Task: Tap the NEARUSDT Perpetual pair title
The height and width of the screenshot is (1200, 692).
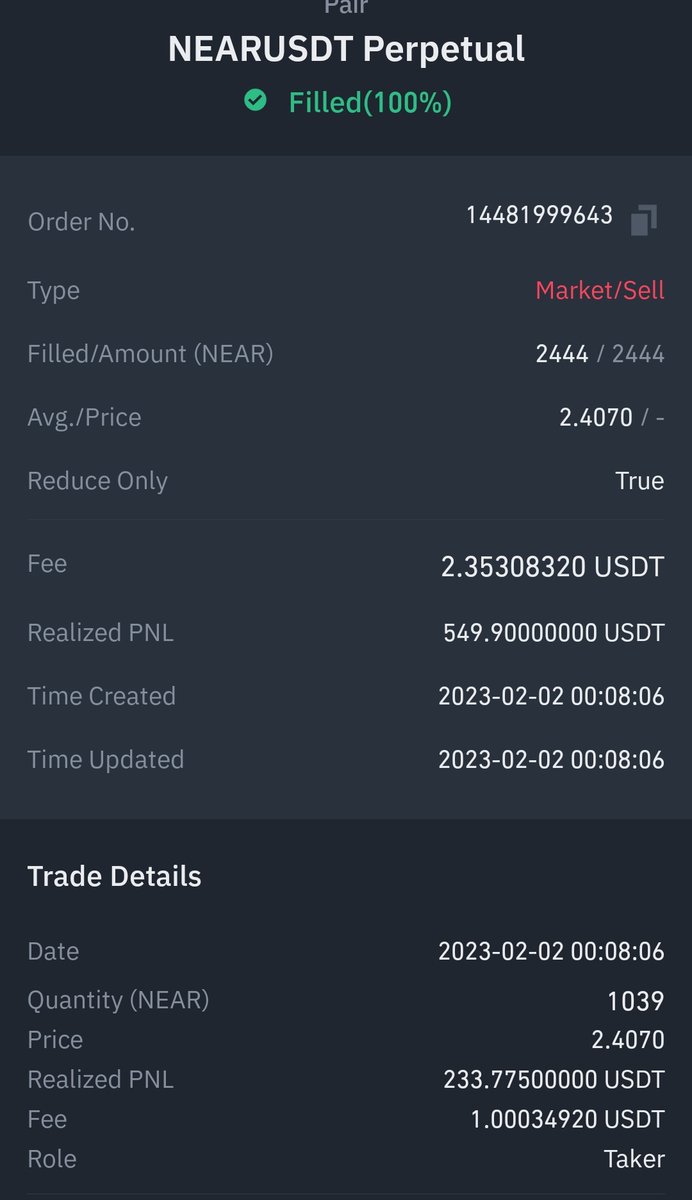Action: coord(346,49)
